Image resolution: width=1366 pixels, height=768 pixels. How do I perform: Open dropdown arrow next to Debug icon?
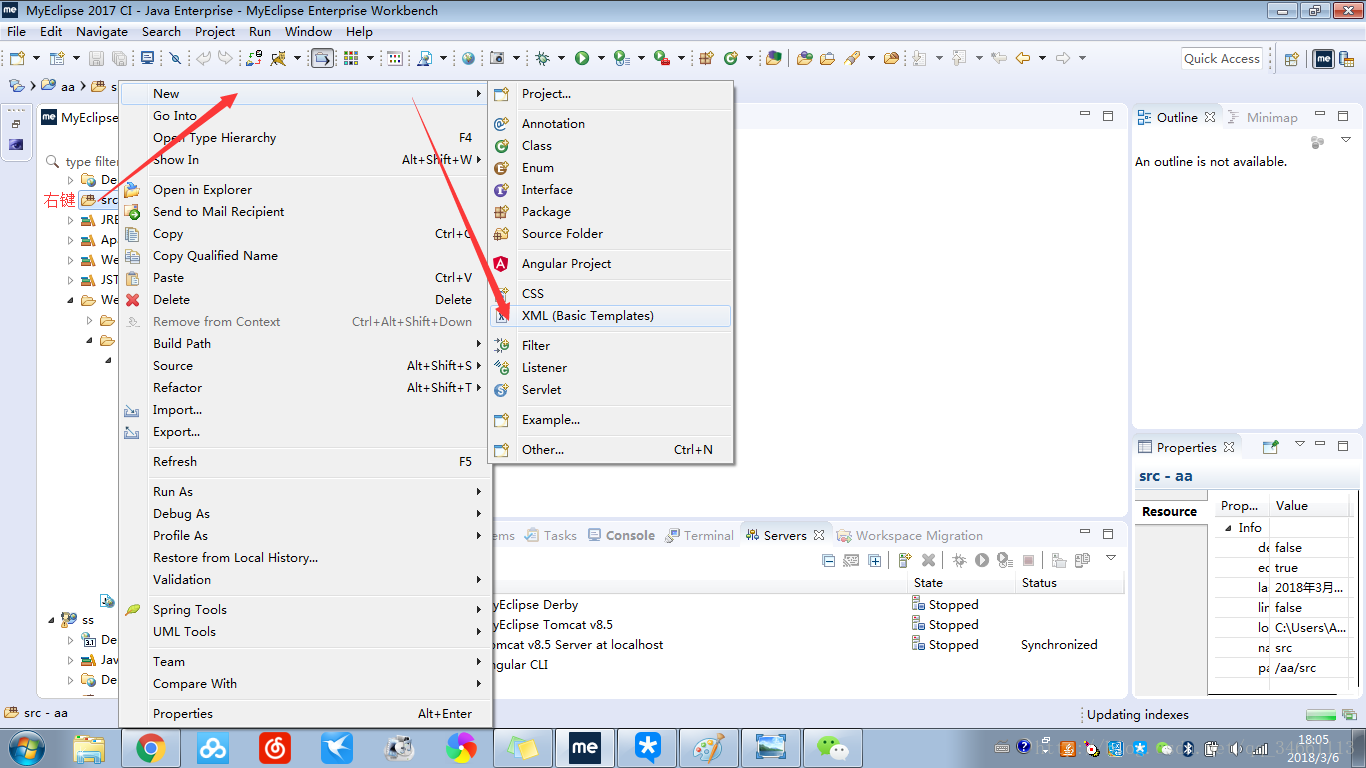(x=561, y=58)
